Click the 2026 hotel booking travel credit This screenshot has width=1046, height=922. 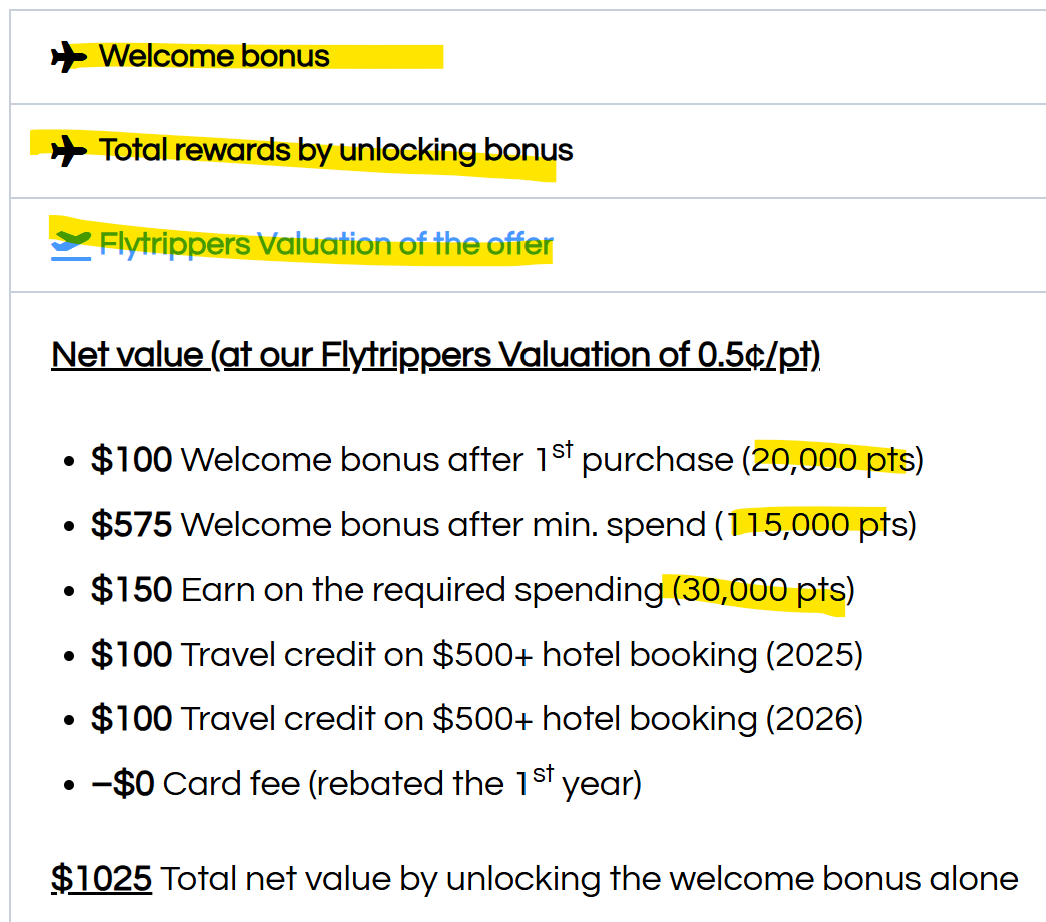[x=477, y=719]
